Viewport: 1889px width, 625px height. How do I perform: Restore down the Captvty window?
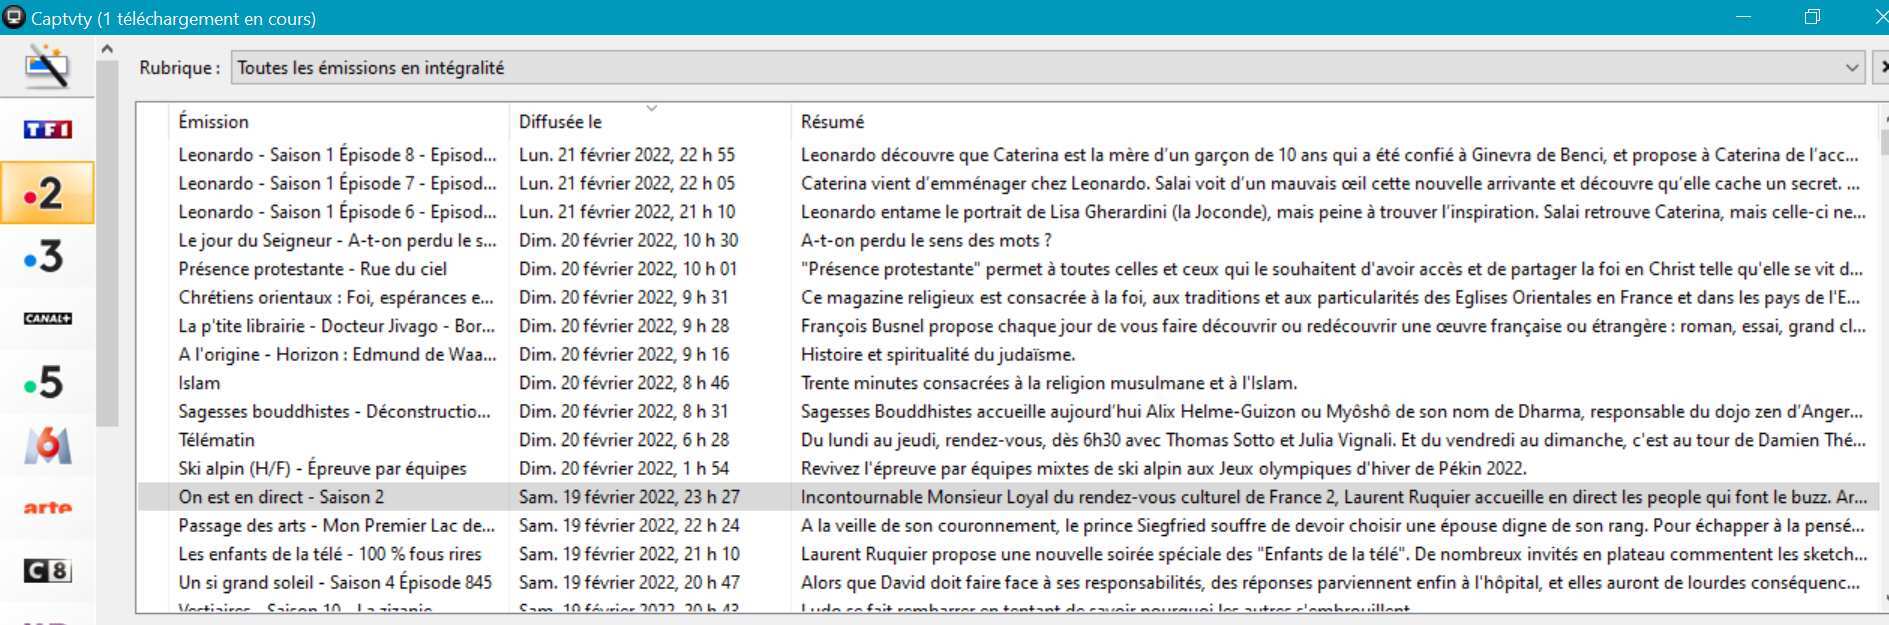1812,17
